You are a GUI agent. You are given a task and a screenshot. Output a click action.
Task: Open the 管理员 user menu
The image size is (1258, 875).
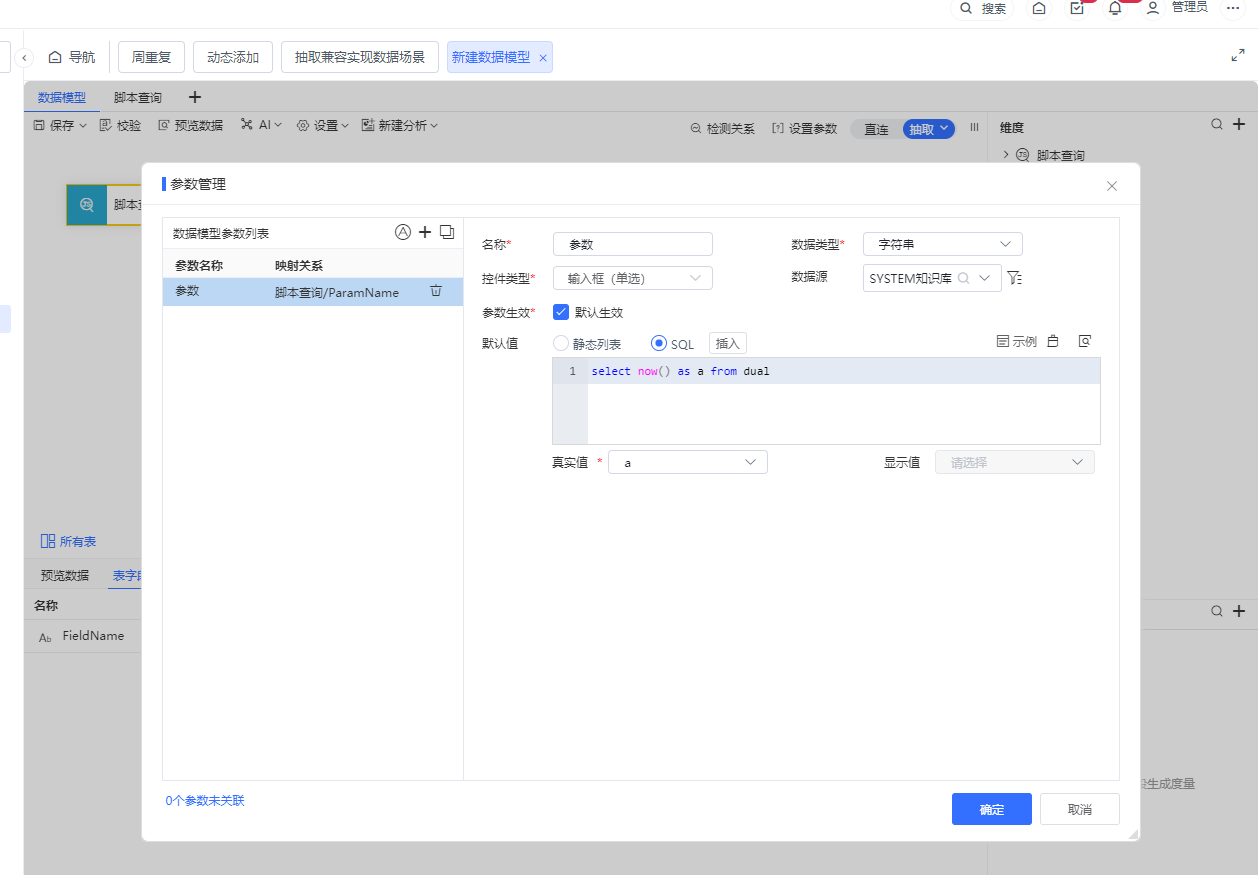(x=1177, y=8)
